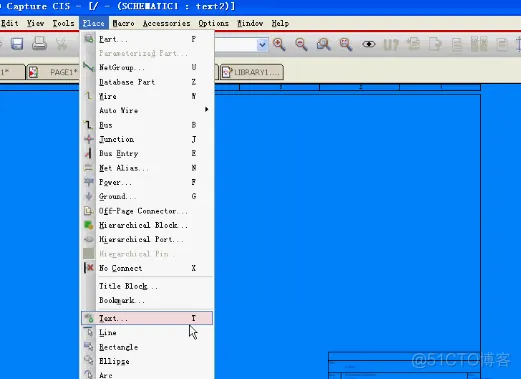Click the Junction cross icon in menu
The height and width of the screenshot is (379, 521).
pyautogui.click(x=89, y=139)
